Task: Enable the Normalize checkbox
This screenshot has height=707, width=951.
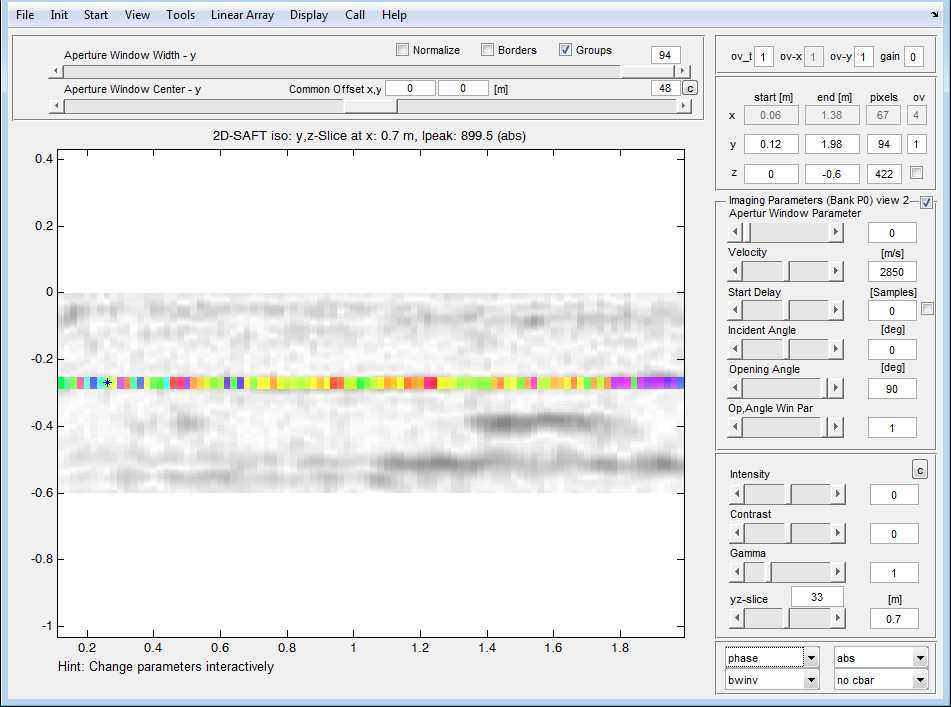Action: coord(402,50)
